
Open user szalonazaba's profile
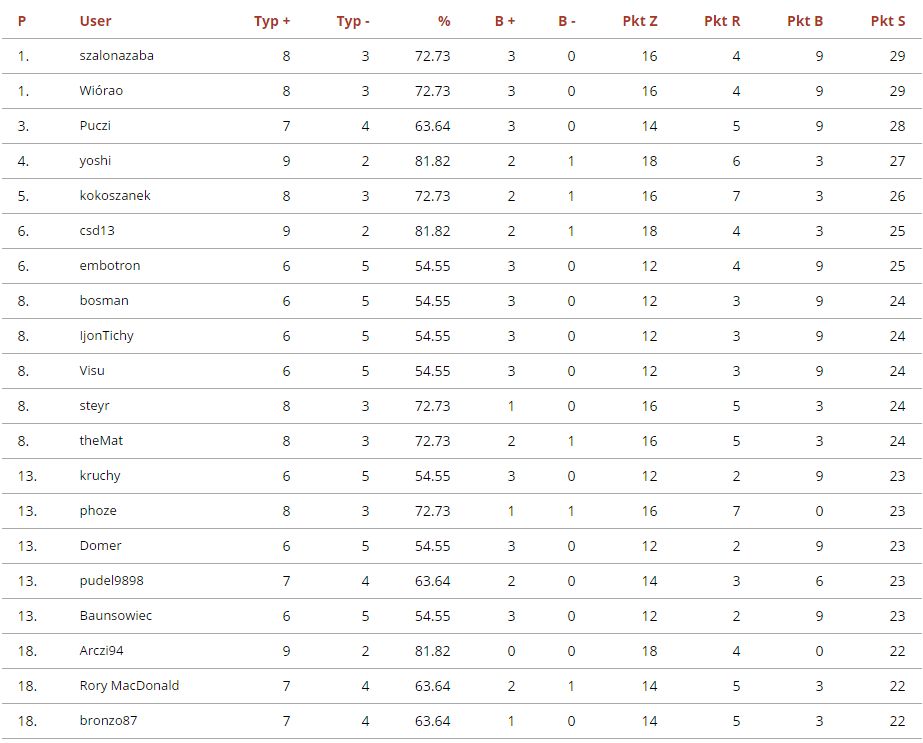[x=117, y=56]
